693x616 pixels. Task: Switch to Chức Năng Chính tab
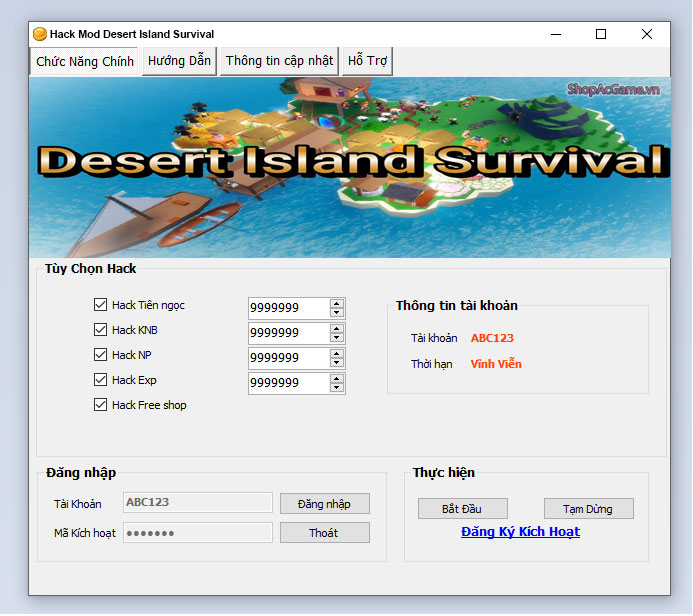point(84,61)
